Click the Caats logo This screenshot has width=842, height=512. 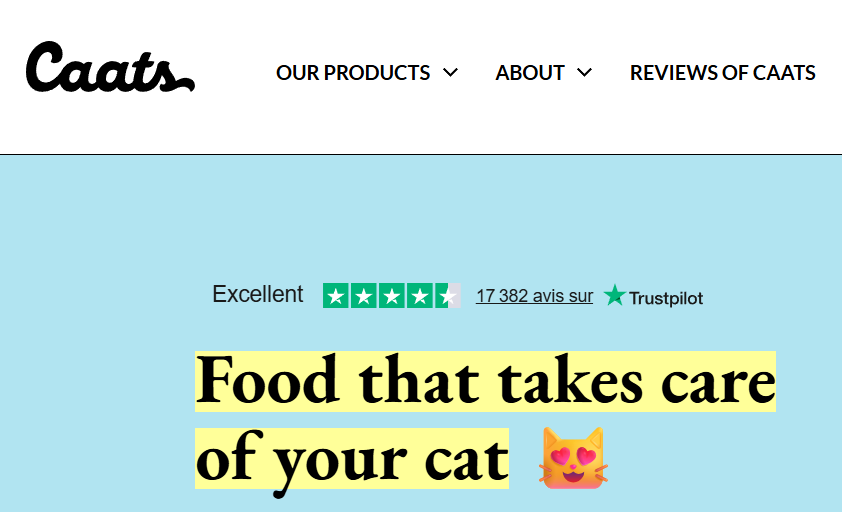tap(110, 68)
